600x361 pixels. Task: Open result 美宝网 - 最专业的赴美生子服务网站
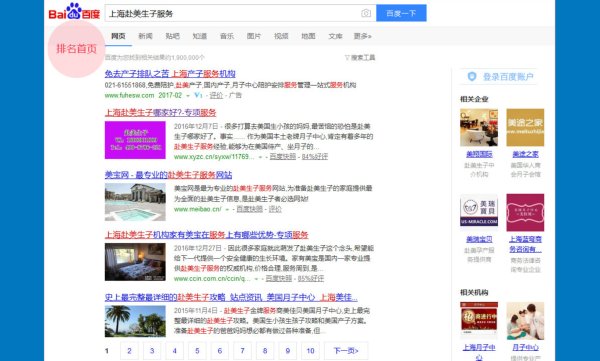pyautogui.click(x=168, y=175)
